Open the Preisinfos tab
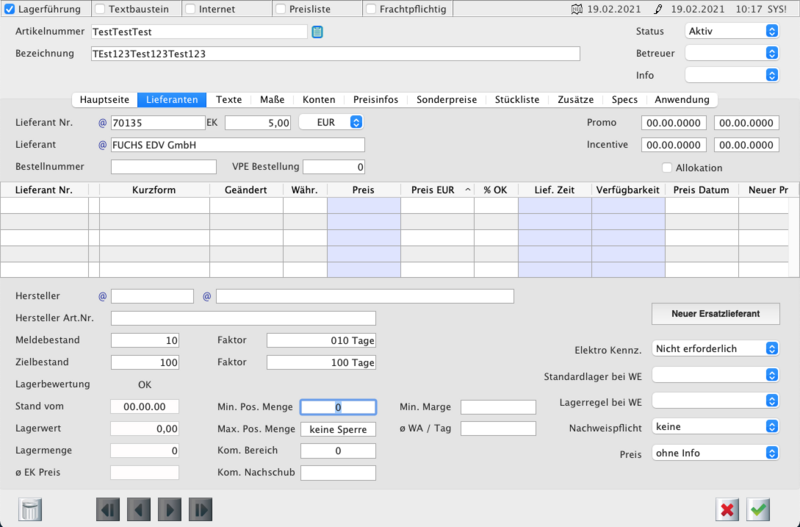 coord(377,99)
